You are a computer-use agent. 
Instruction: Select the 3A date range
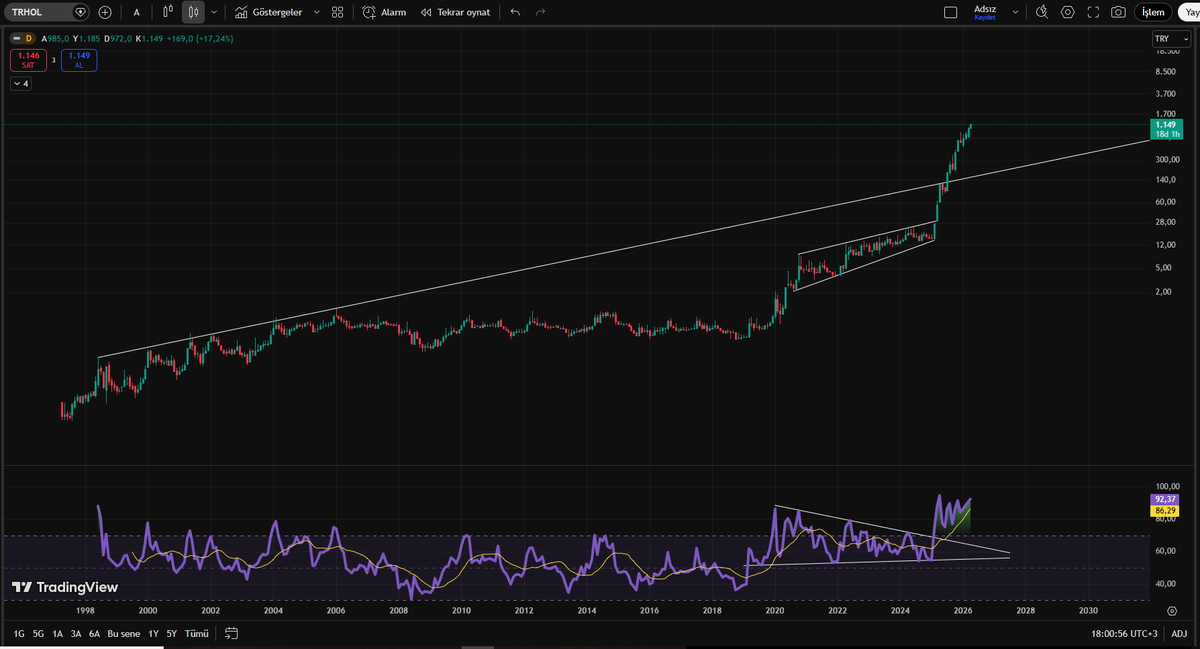click(76, 633)
